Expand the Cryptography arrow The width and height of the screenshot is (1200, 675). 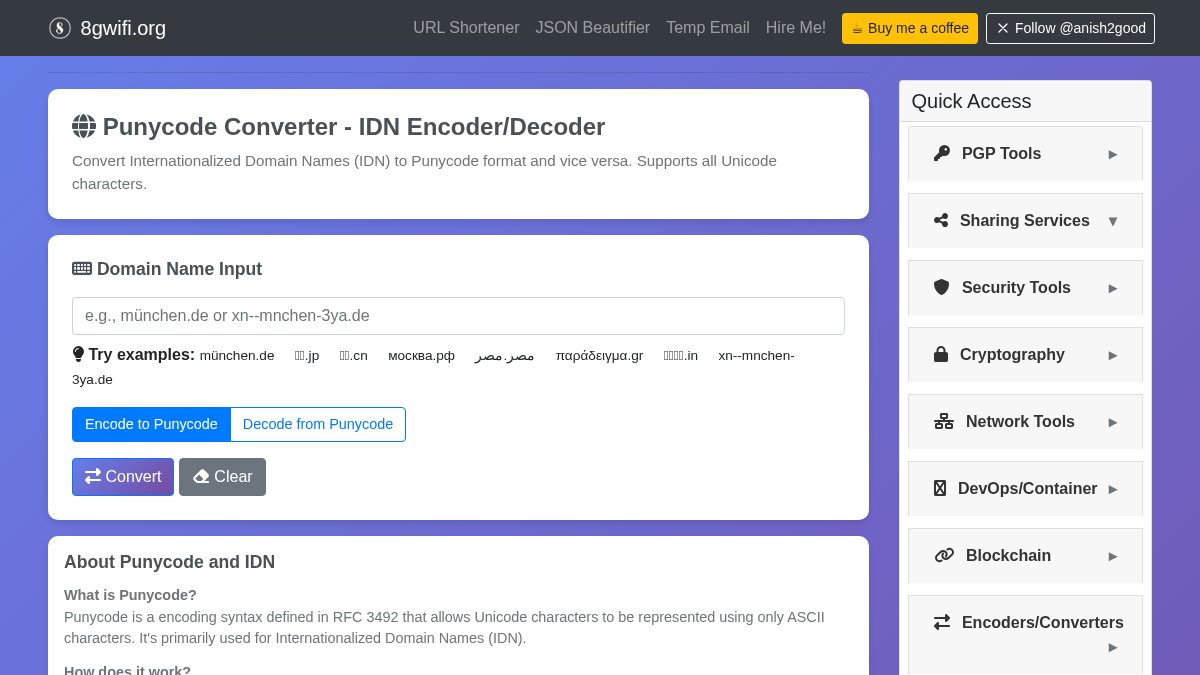coord(1113,355)
